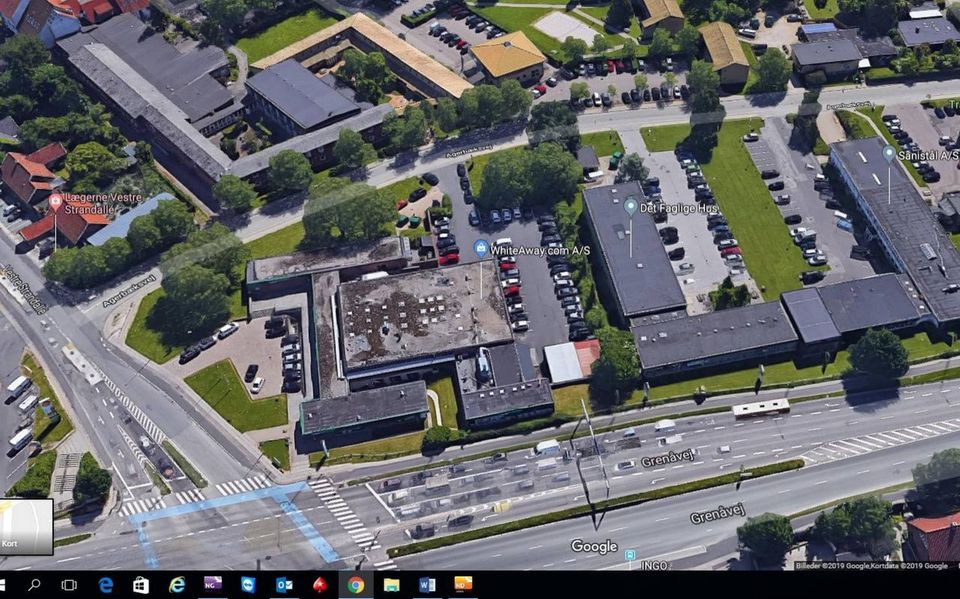The height and width of the screenshot is (599, 960).
Task: Launch Microsoft Edge from taskbar
Action: click(x=105, y=585)
